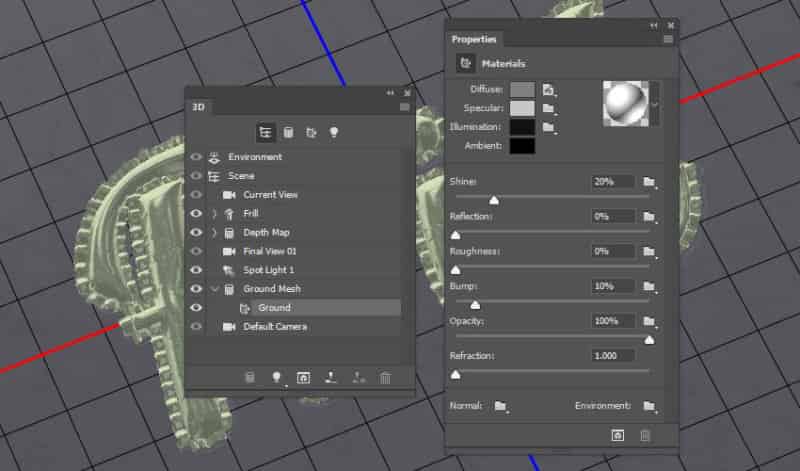Open the Illumination color swatch
Image resolution: width=800 pixels, height=471 pixels.
pyautogui.click(x=522, y=127)
